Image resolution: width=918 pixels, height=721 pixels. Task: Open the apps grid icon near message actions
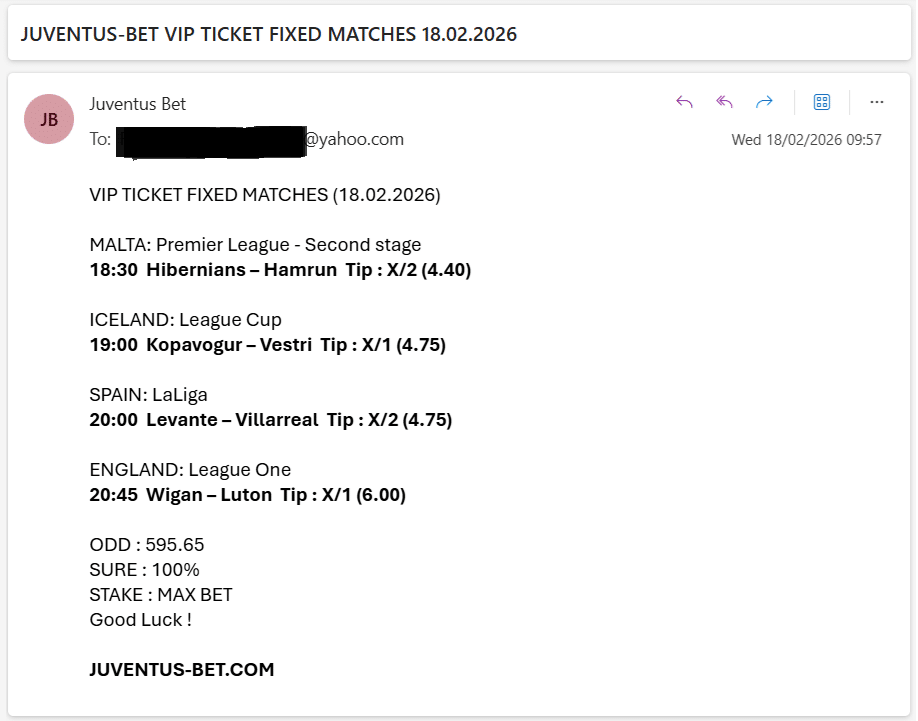click(821, 102)
